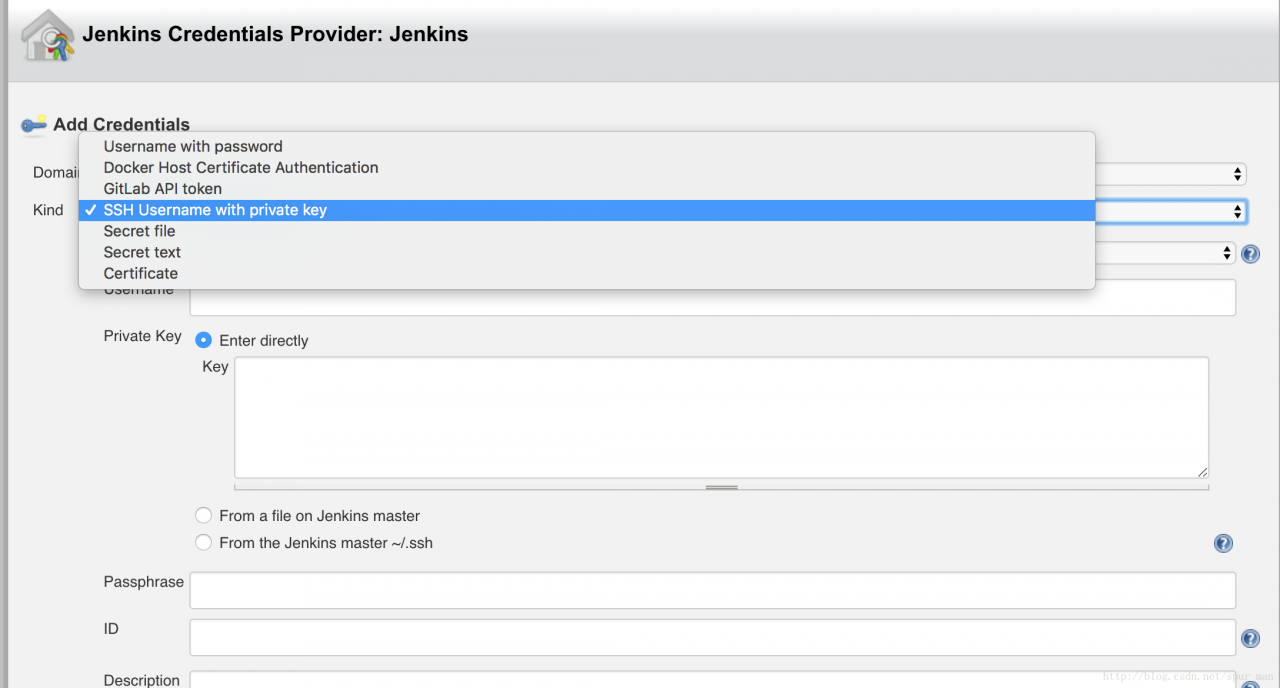Open the Domain dropdown
Screen dimensions: 1280x688
click(x=1170, y=174)
